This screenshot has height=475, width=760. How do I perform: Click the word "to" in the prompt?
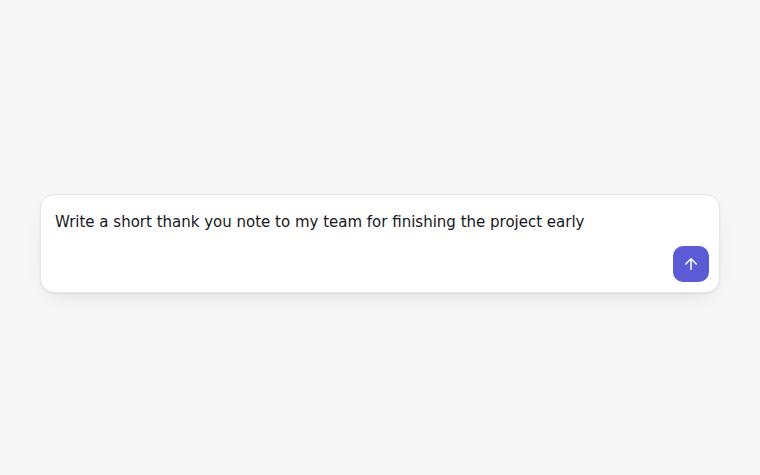[x=283, y=222]
